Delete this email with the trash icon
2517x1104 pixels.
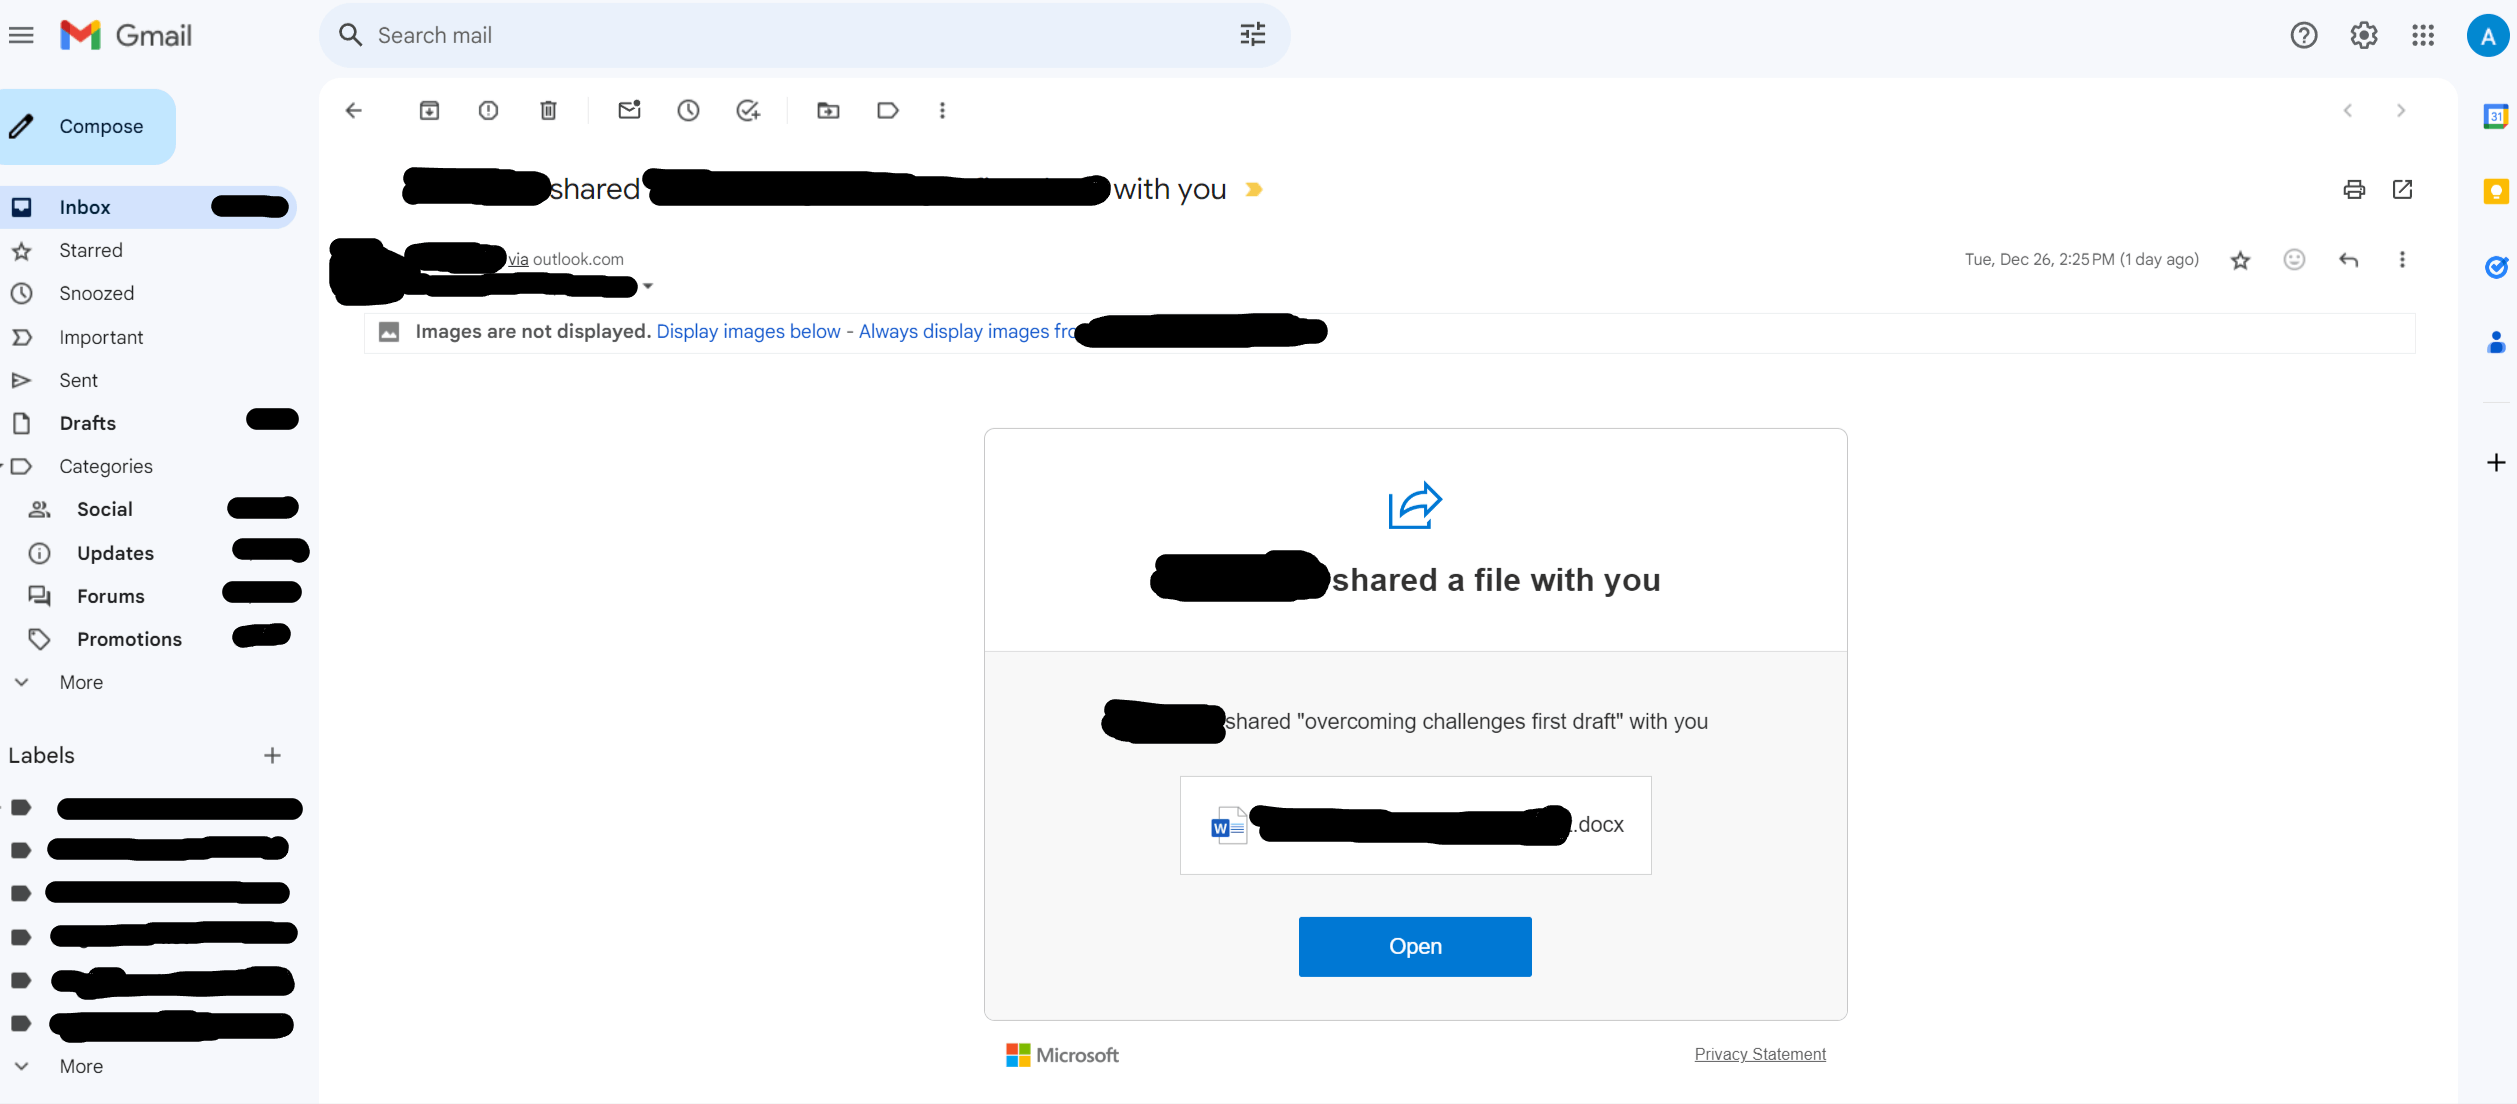coord(548,111)
